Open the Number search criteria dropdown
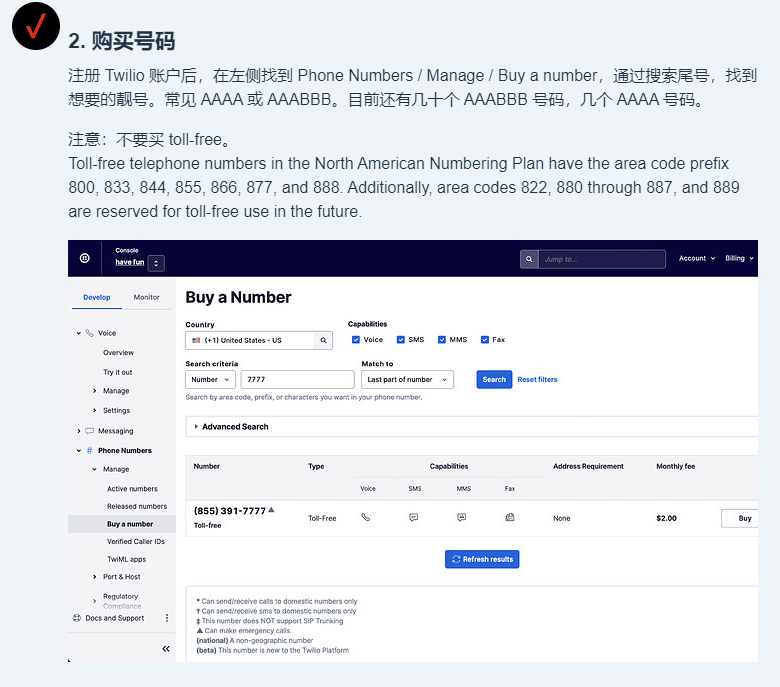The height and width of the screenshot is (687, 780). [x=210, y=380]
